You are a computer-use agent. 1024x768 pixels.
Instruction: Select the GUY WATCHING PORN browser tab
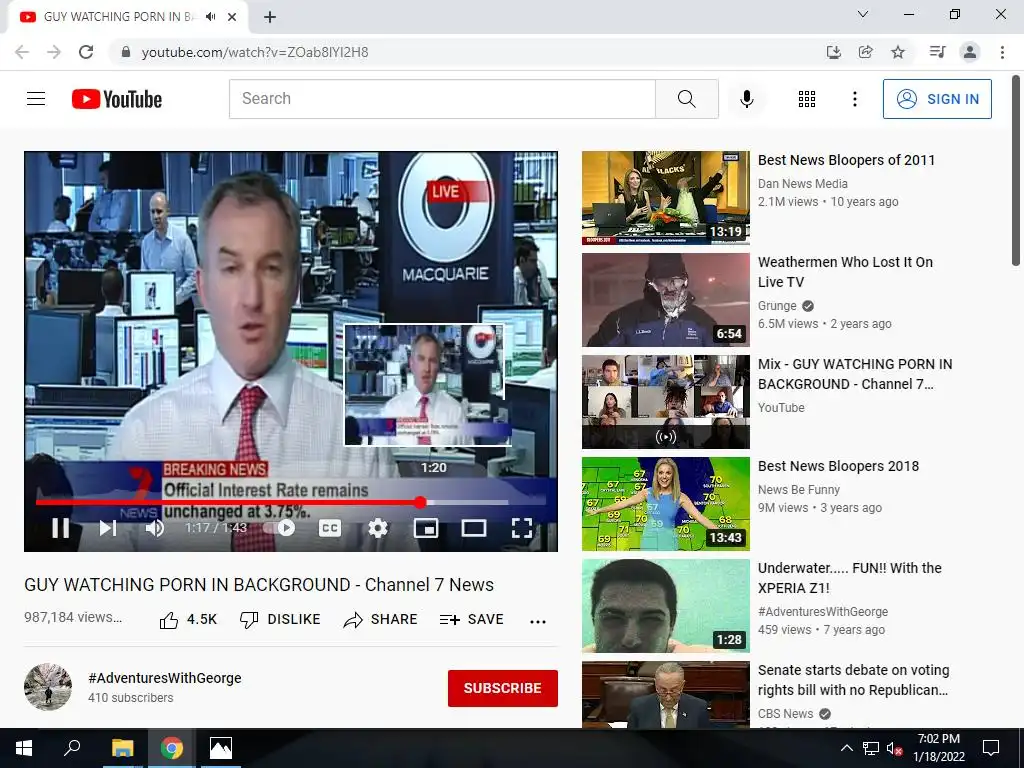click(x=127, y=17)
